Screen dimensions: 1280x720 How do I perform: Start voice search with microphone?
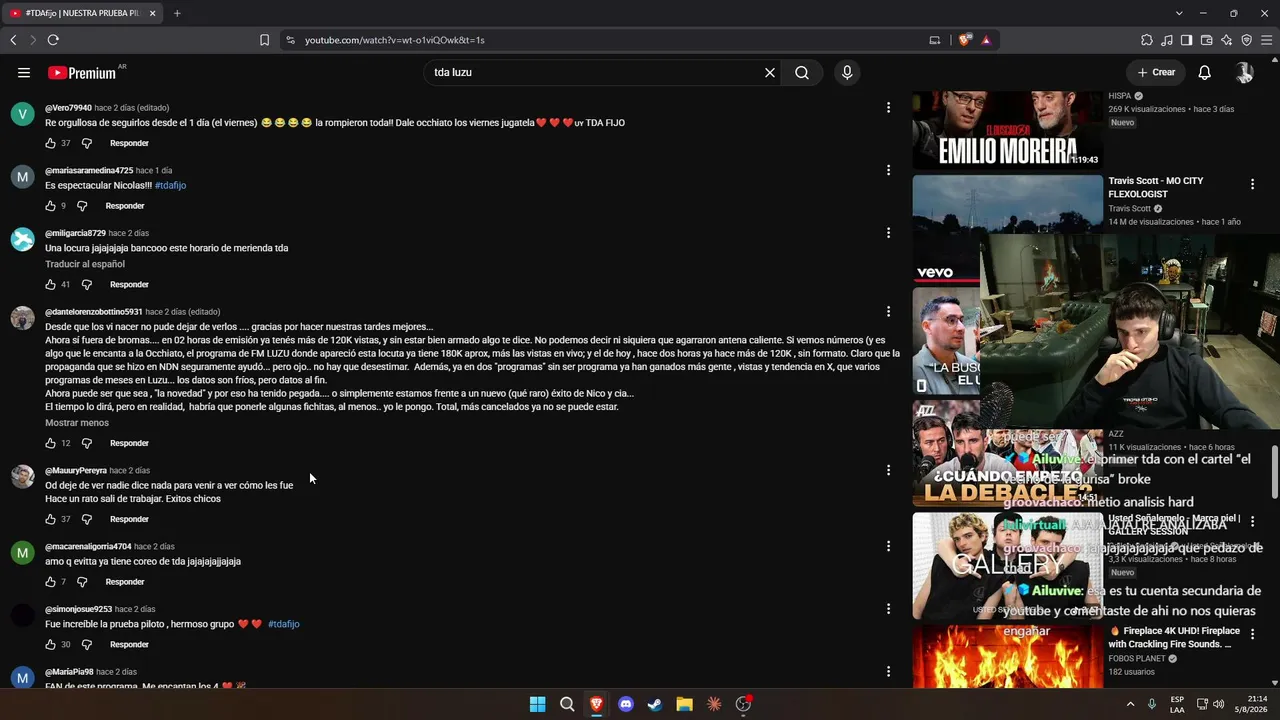tap(847, 72)
